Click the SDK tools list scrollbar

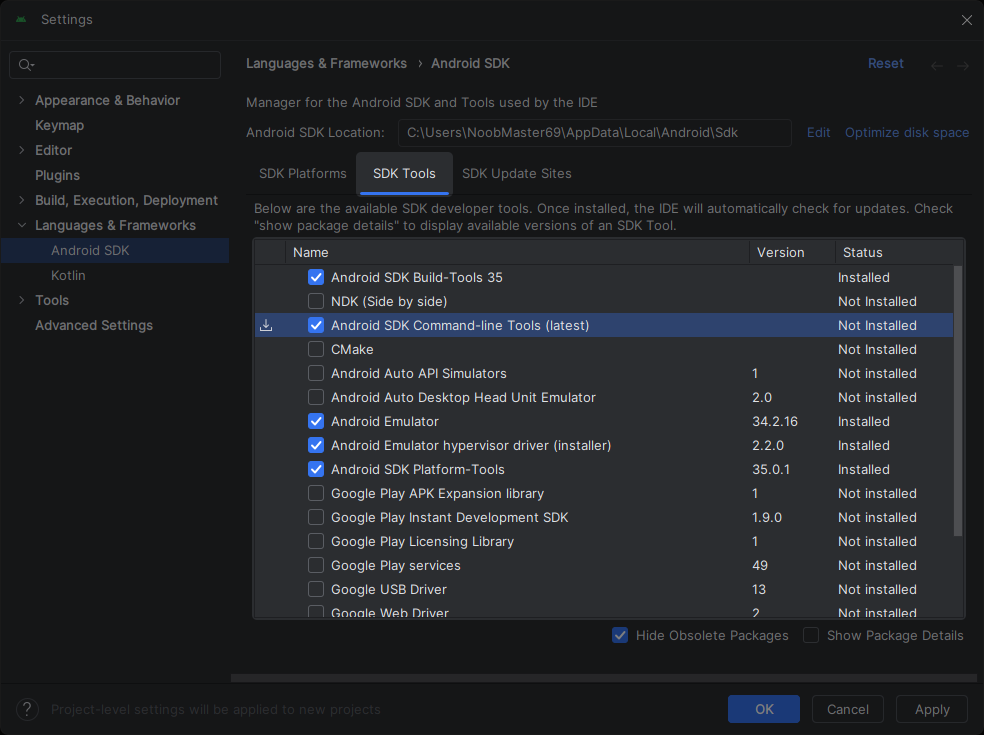coord(958,401)
